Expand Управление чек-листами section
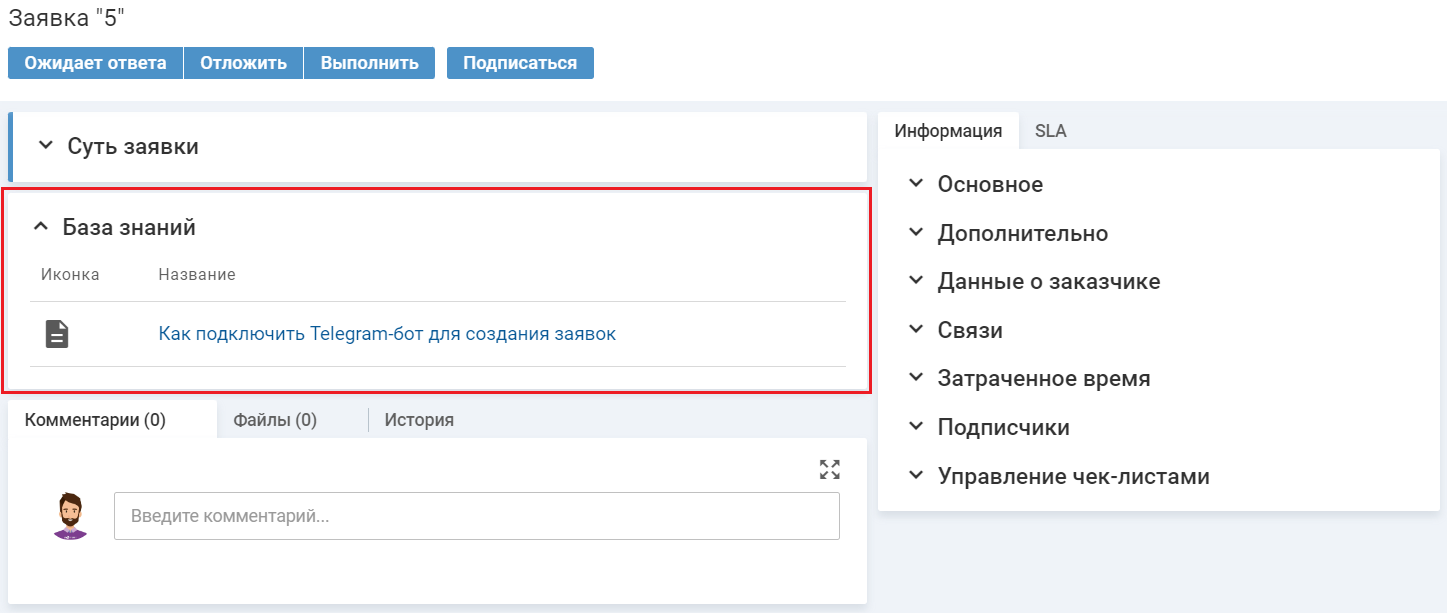 point(915,476)
